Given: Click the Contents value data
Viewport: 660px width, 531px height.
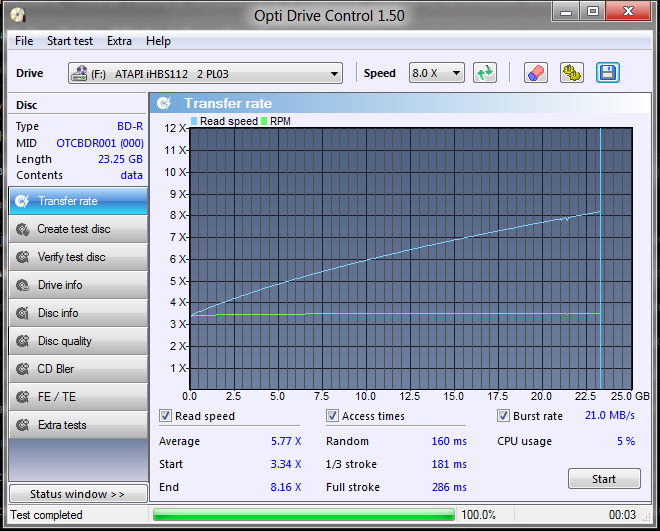Looking at the screenshot, I should [x=131, y=175].
